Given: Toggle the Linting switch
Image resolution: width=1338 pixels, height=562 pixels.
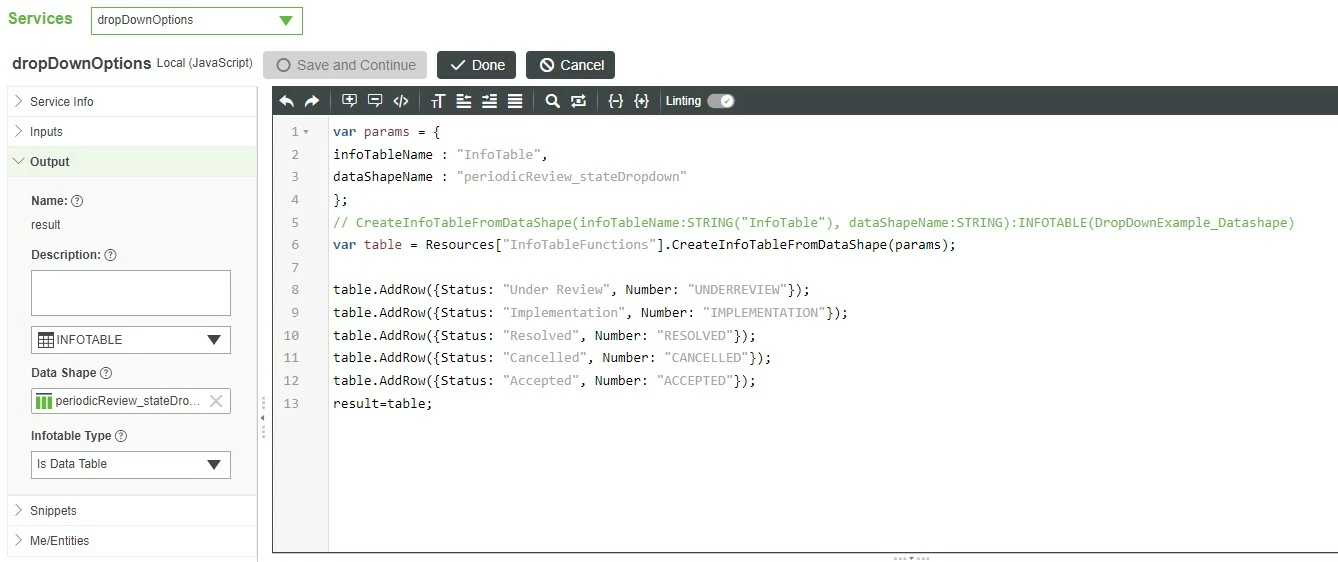Looking at the screenshot, I should pos(721,101).
